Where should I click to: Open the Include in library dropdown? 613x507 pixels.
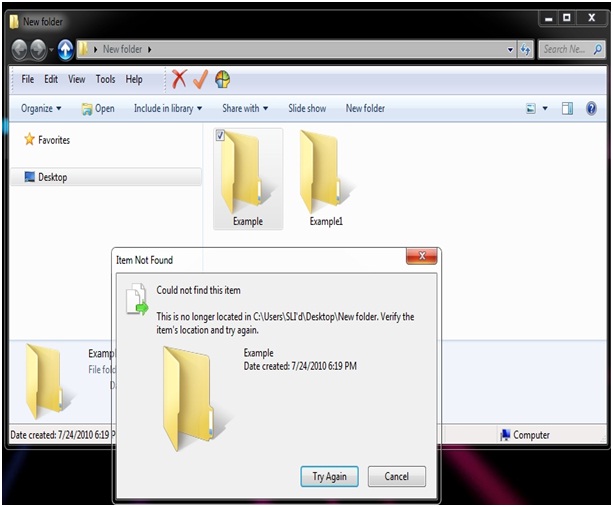[167, 108]
